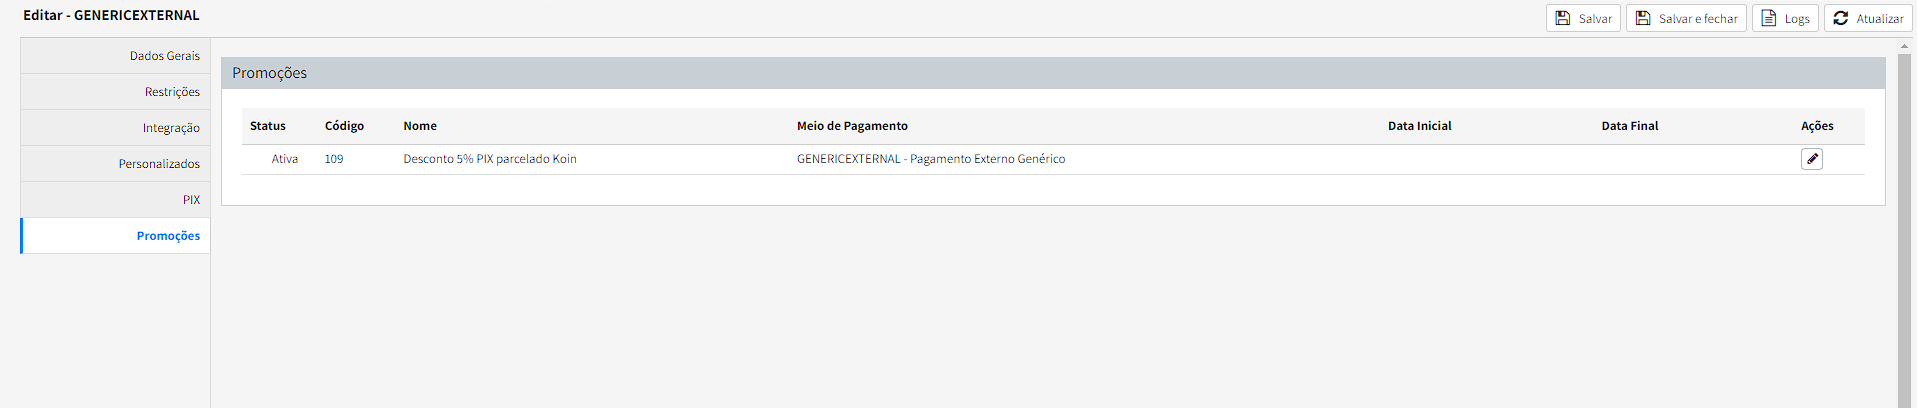Click the Salvar e fechar save icon
This screenshot has height=408, width=1917.
coord(1643,18)
